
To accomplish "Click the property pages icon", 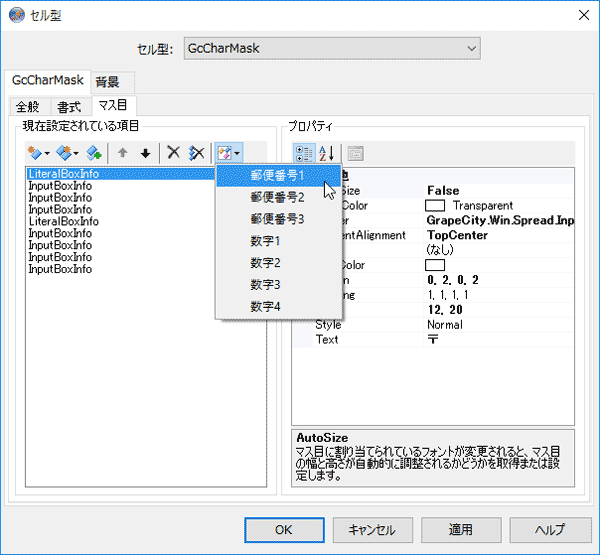I will tap(356, 153).
